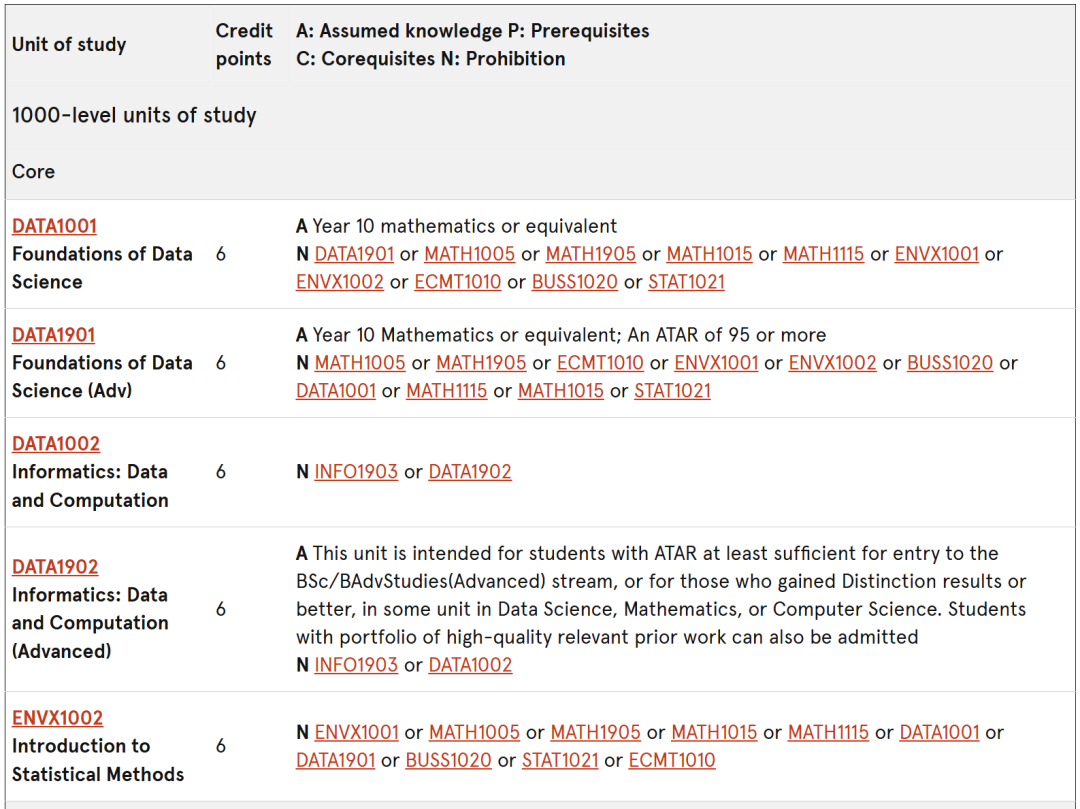Open the DATA1901 unit heading link
Screen dimensions: 1080x809
click(53, 335)
